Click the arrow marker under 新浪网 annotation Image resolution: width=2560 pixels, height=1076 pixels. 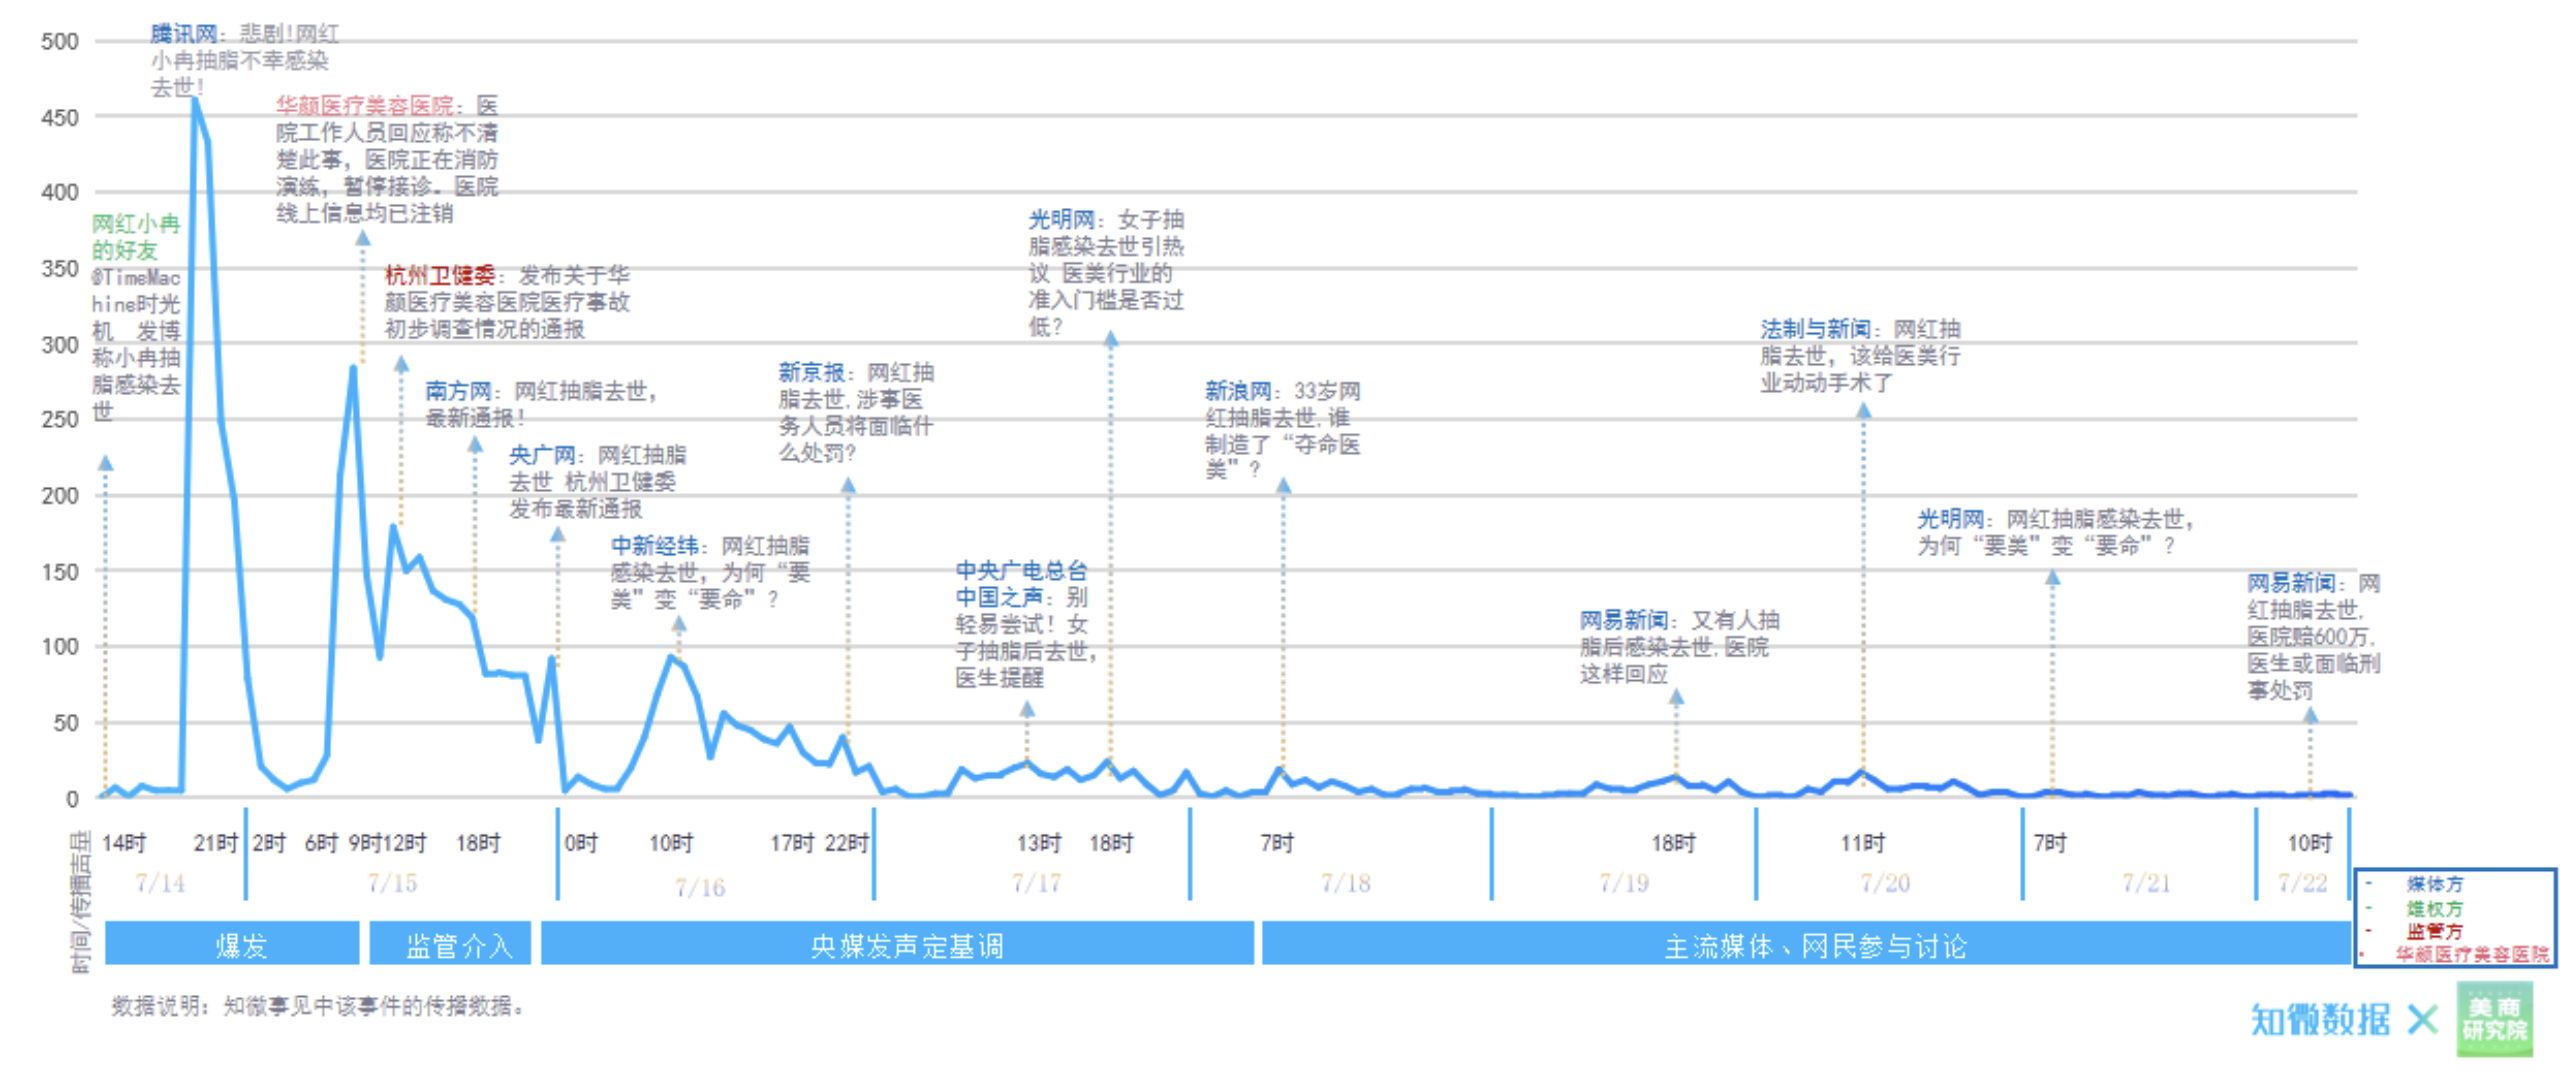click(x=1283, y=486)
